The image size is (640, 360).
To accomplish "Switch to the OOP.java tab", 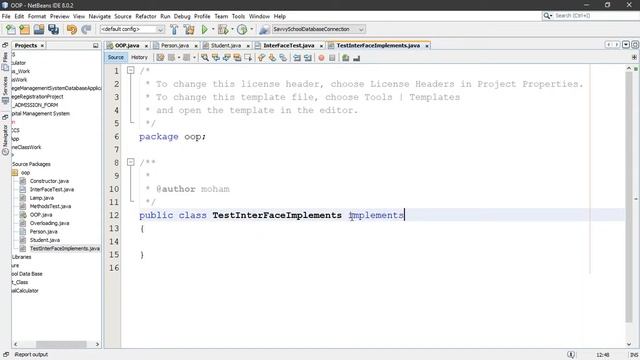I will tap(127, 45).
